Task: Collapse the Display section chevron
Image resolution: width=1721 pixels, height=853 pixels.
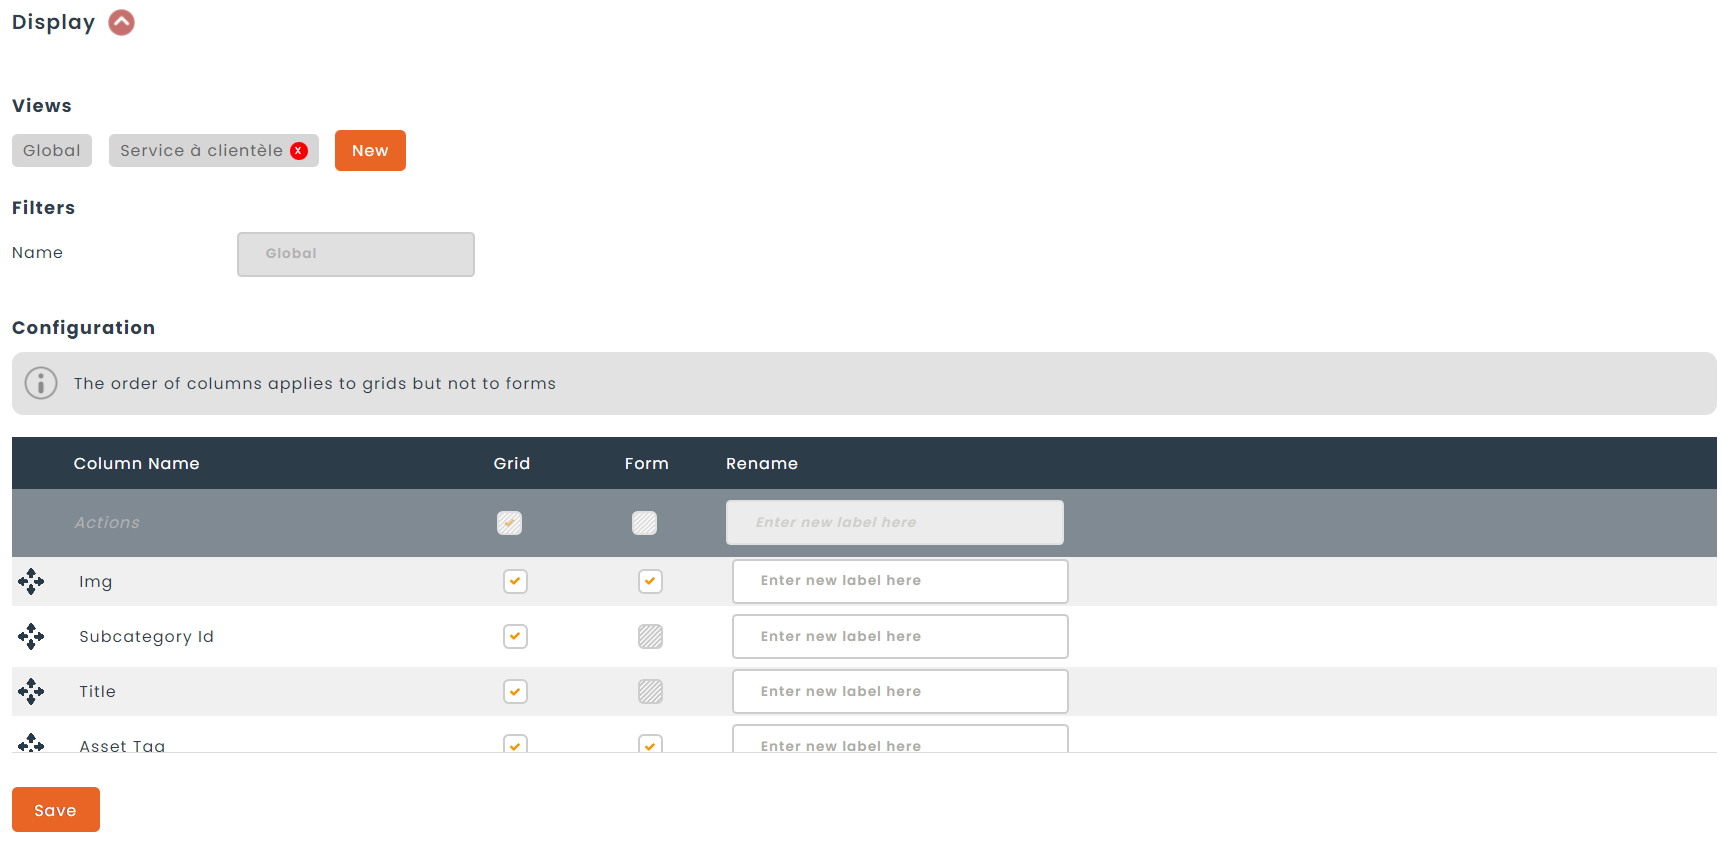Action: 121,22
